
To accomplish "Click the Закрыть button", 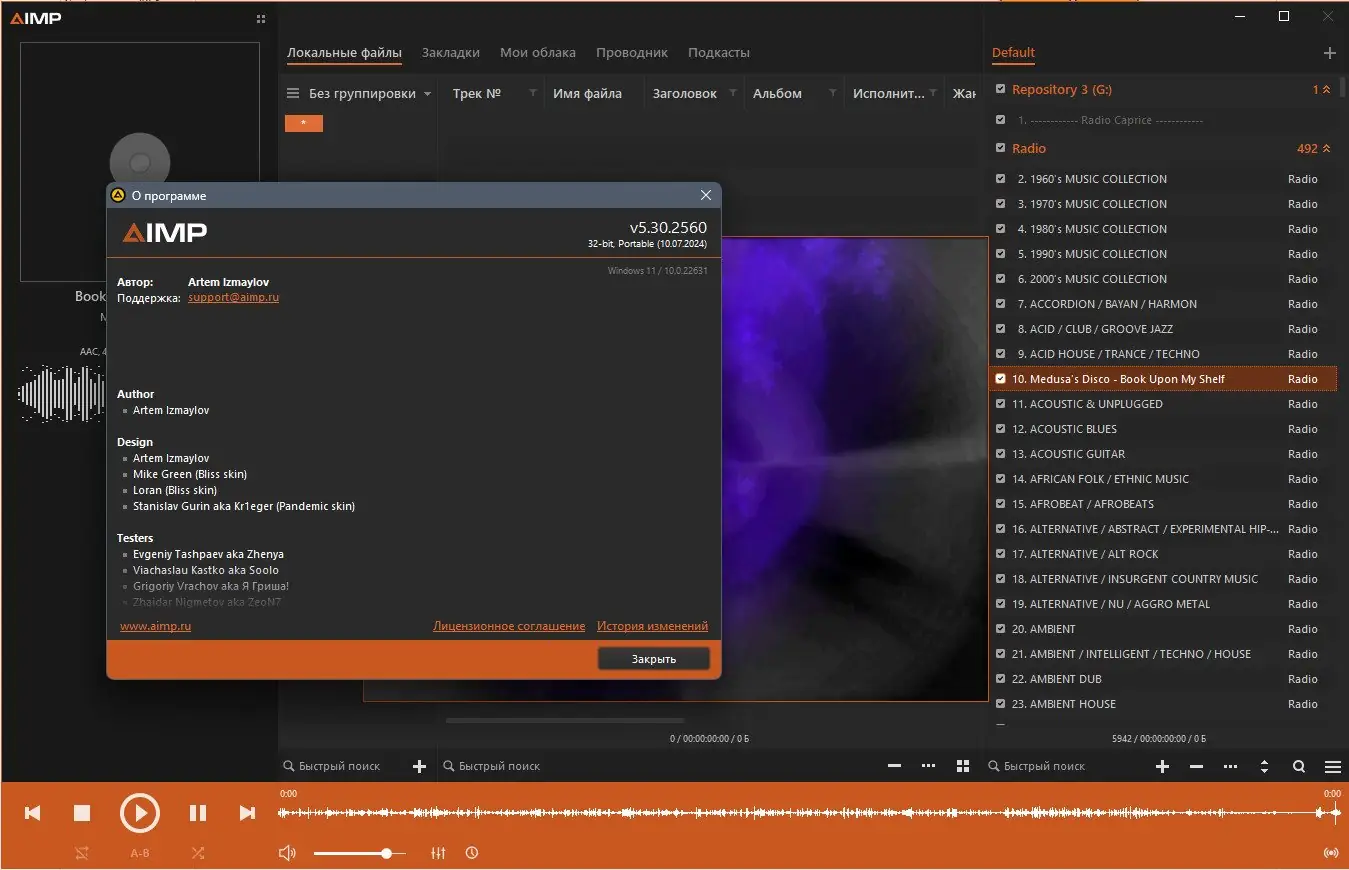I will (x=654, y=659).
